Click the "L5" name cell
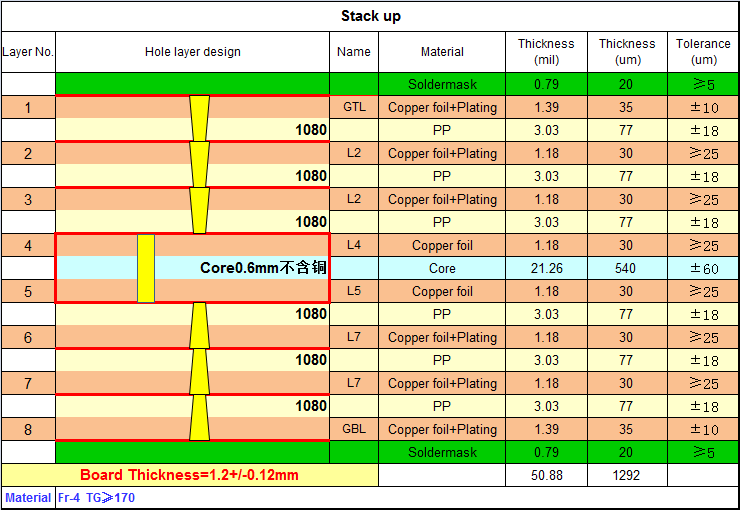 pyautogui.click(x=354, y=291)
